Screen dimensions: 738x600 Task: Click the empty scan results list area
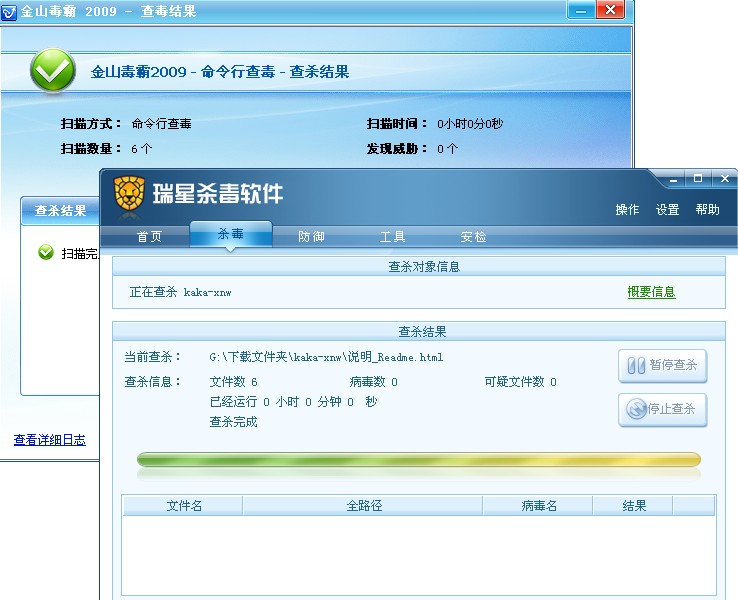418,555
